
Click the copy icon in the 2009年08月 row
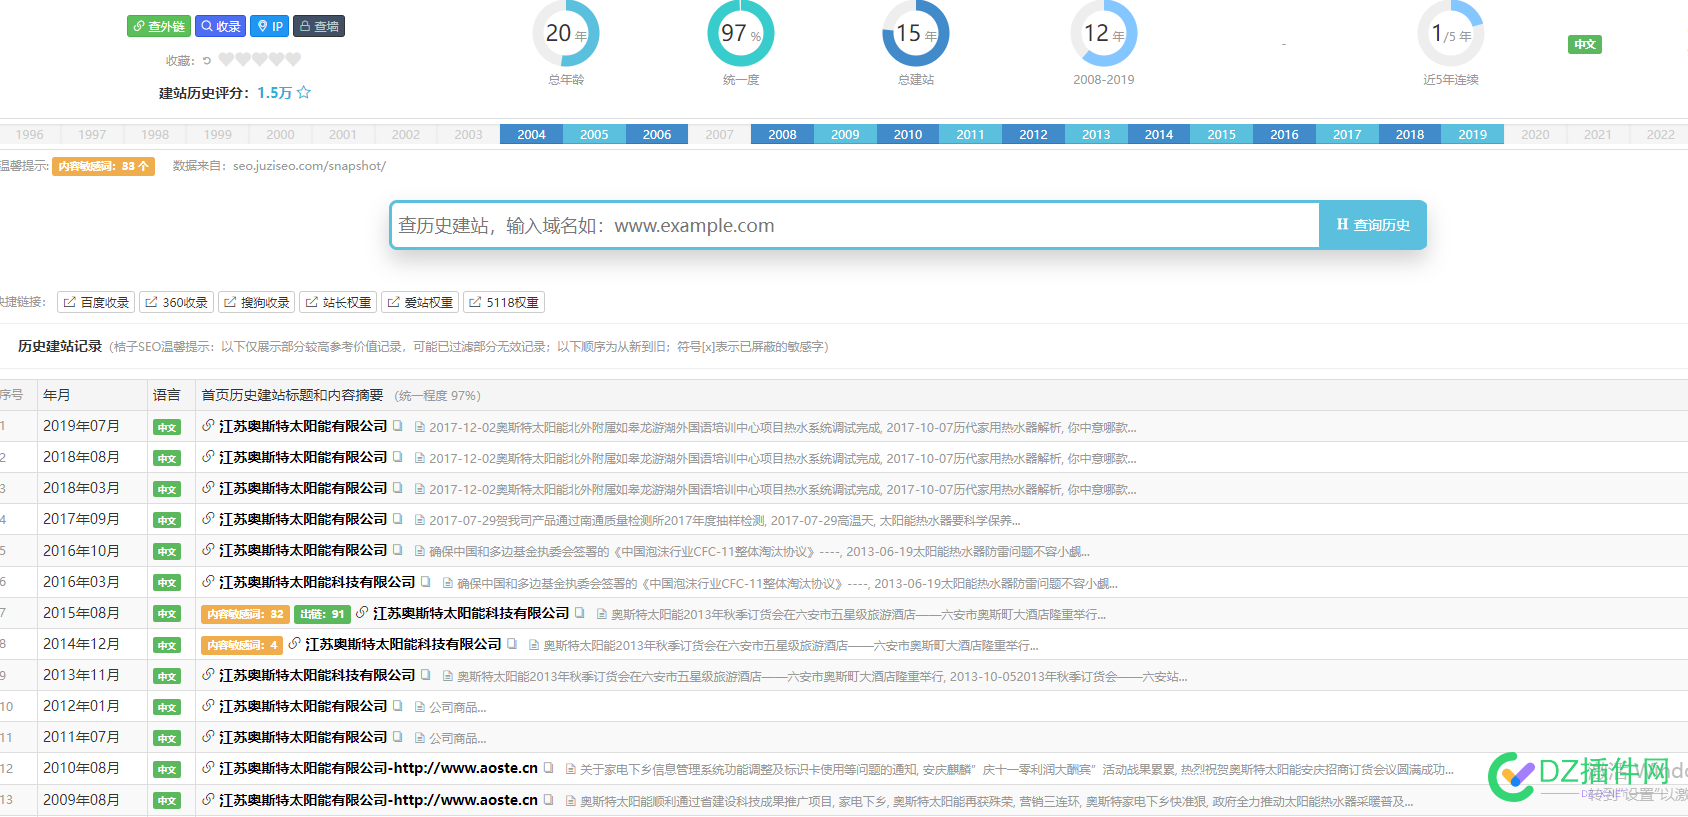[x=549, y=800]
